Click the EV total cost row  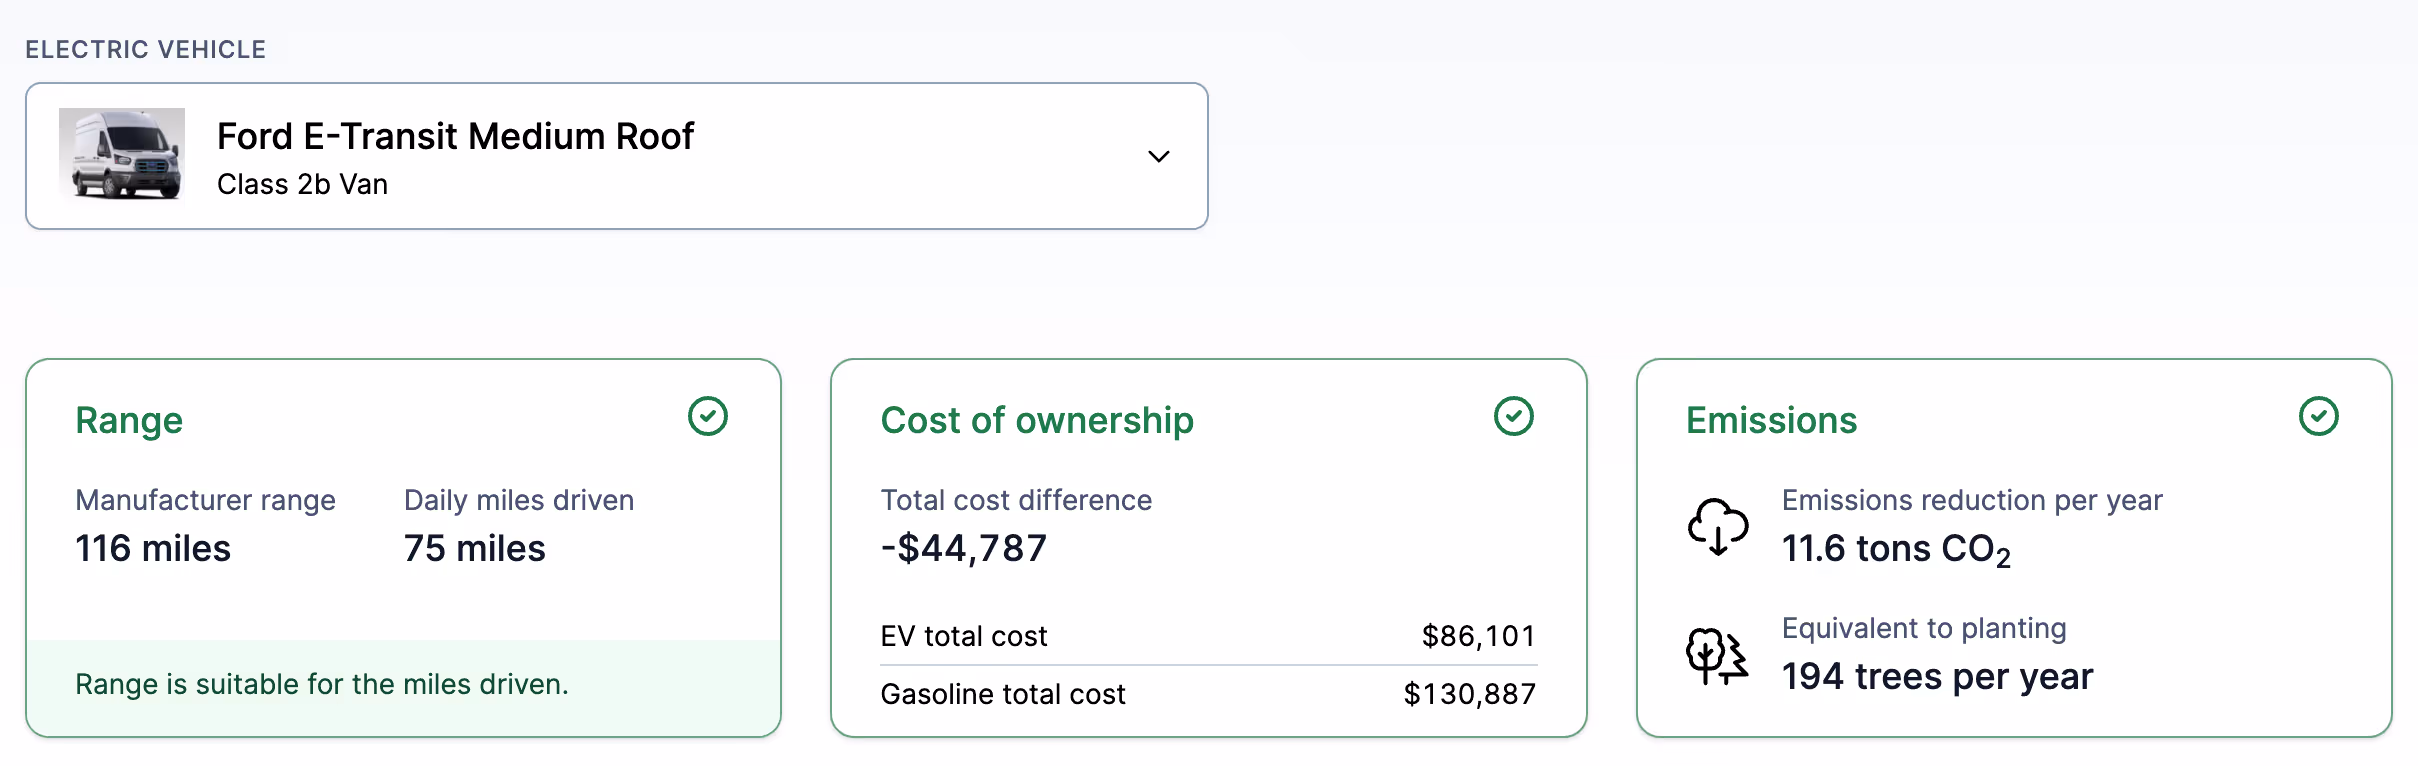pyautogui.click(x=1208, y=636)
